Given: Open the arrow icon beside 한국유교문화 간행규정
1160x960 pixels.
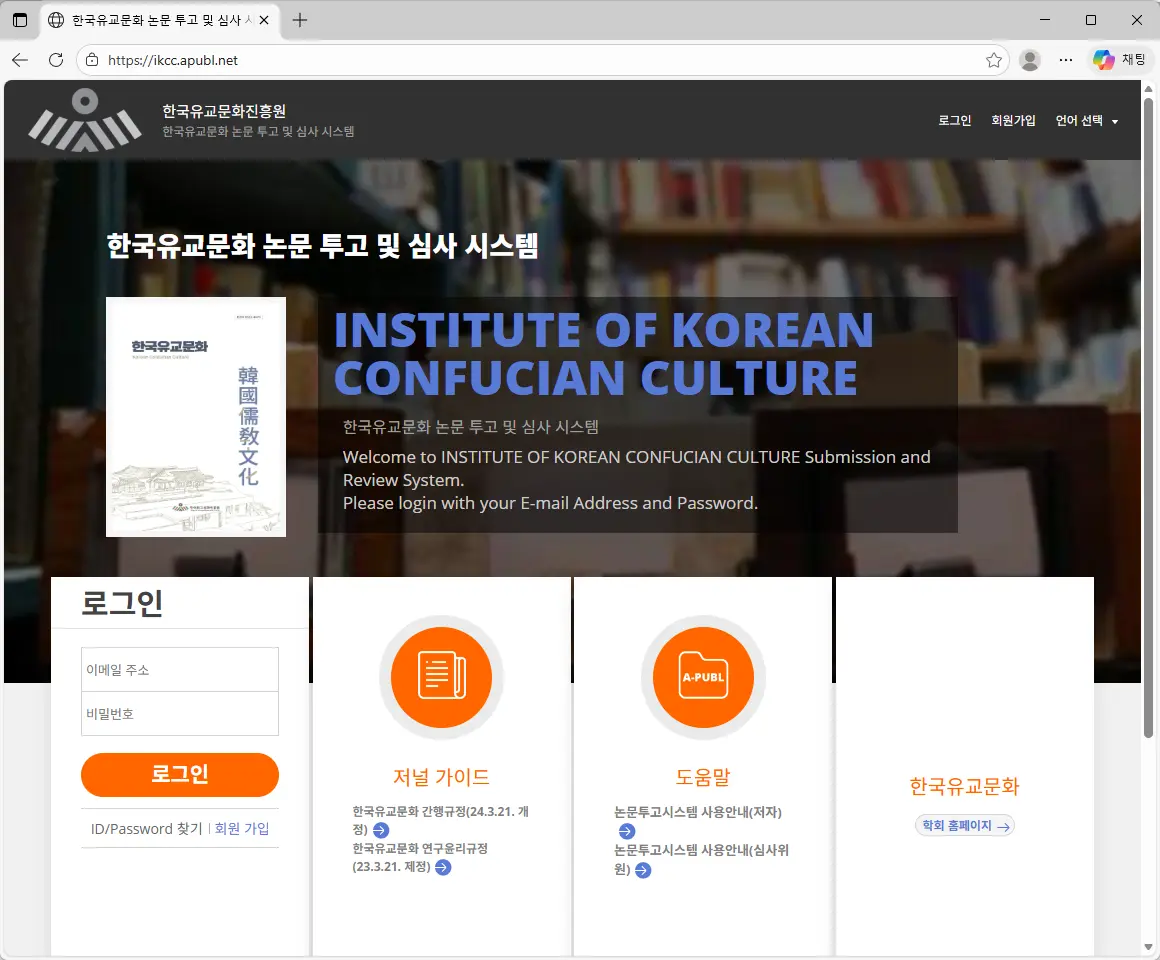Looking at the screenshot, I should click(x=381, y=830).
